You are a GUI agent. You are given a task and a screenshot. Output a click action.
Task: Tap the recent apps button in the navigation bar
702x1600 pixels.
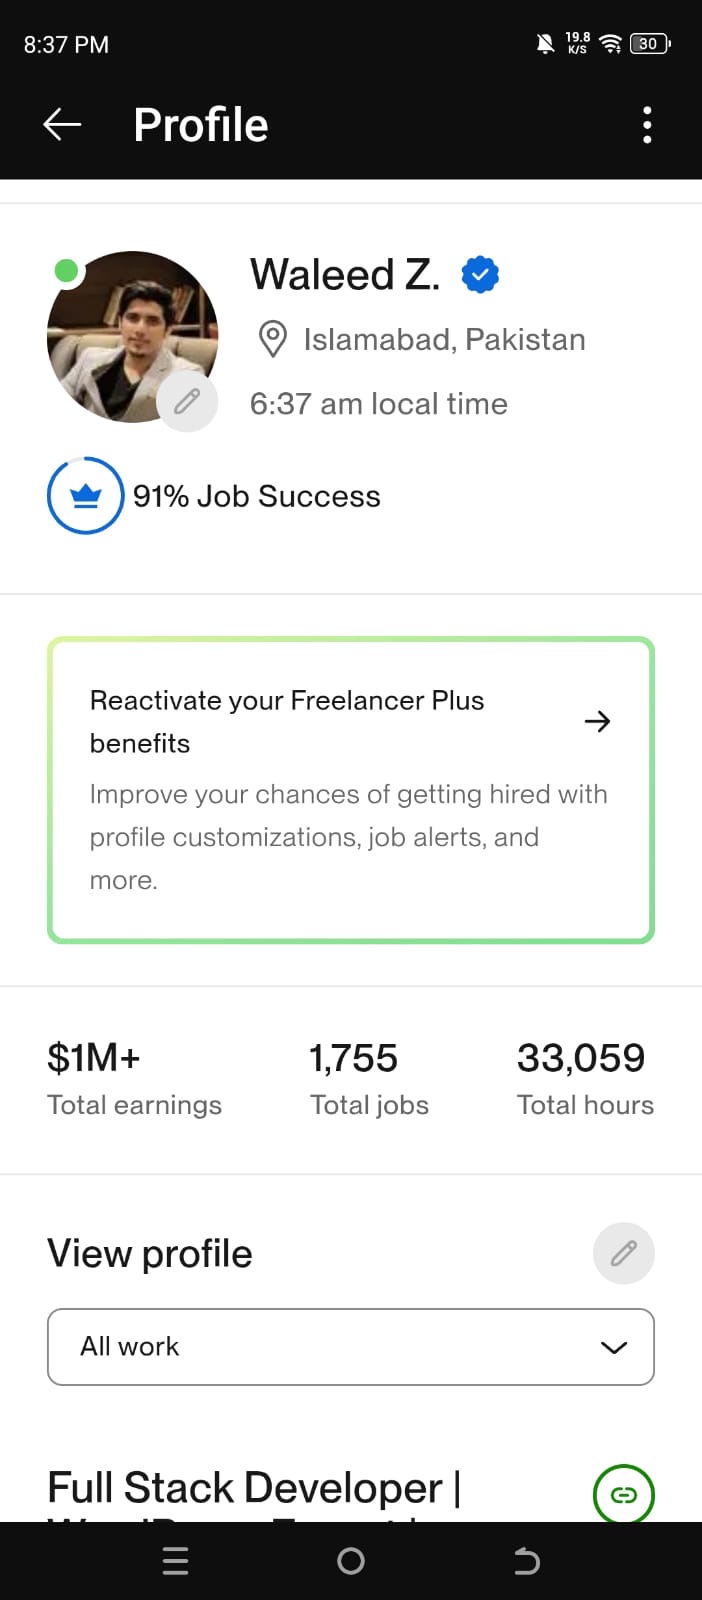click(x=175, y=1560)
